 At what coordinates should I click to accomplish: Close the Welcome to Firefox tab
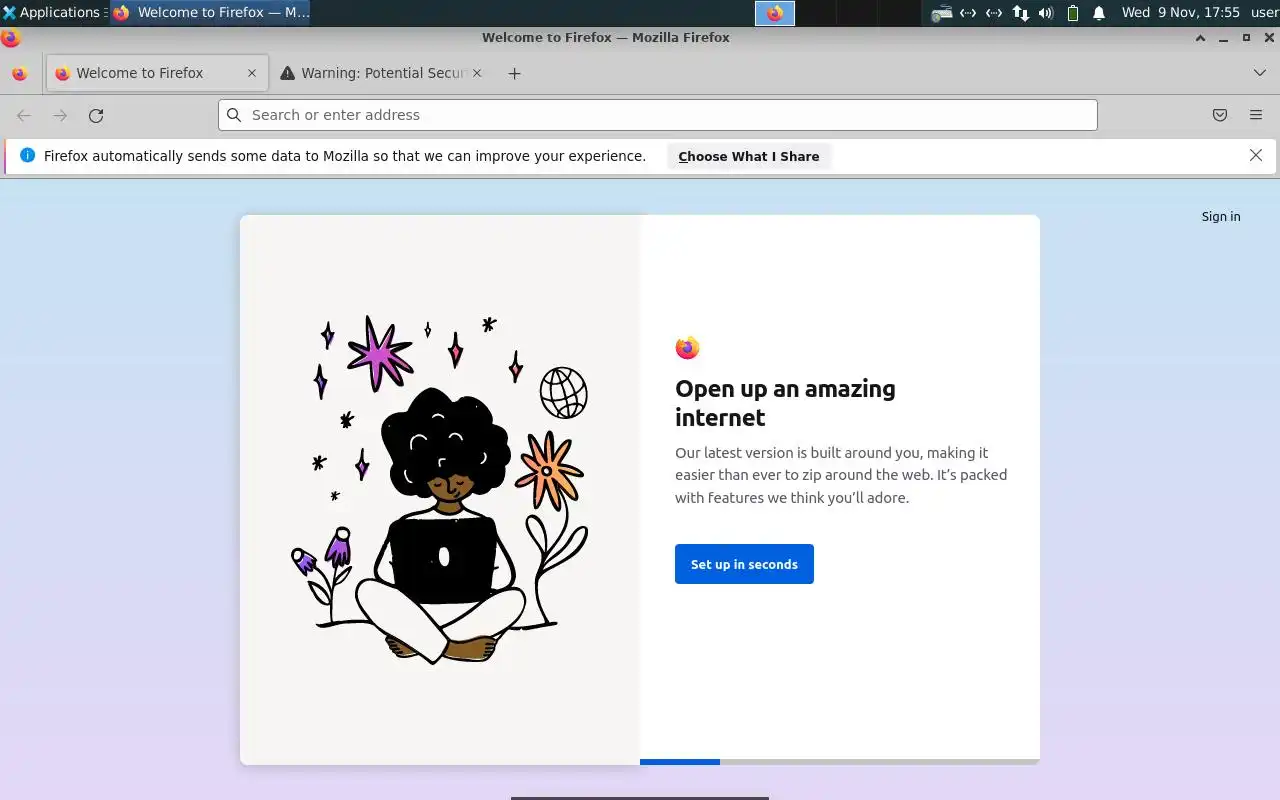[252, 73]
